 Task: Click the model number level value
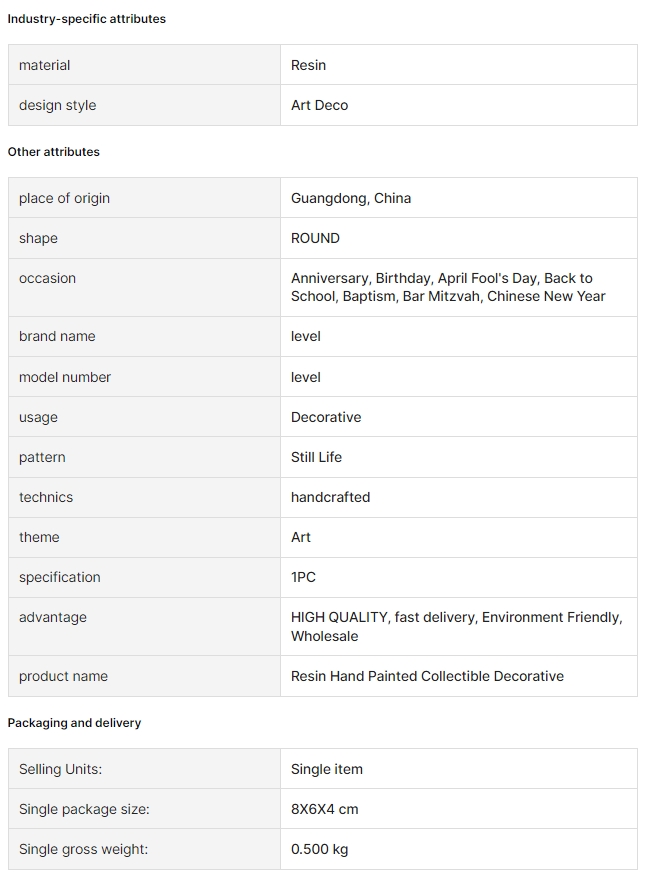tap(306, 377)
